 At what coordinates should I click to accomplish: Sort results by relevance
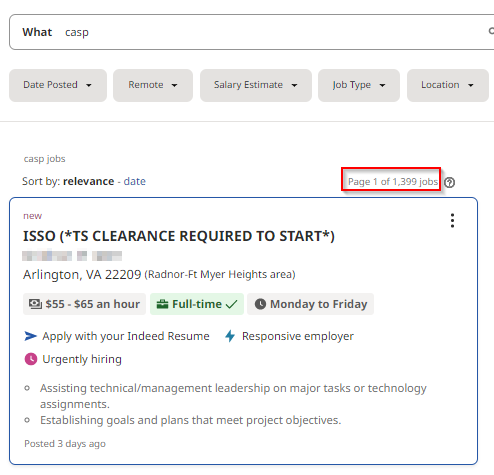click(89, 181)
